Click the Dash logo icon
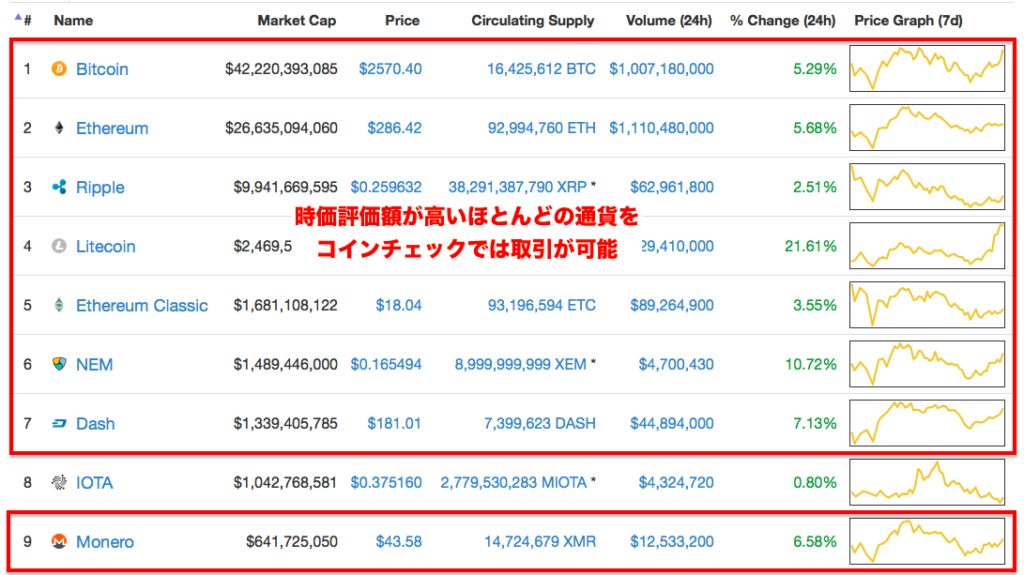1024x575 pixels. click(x=59, y=423)
